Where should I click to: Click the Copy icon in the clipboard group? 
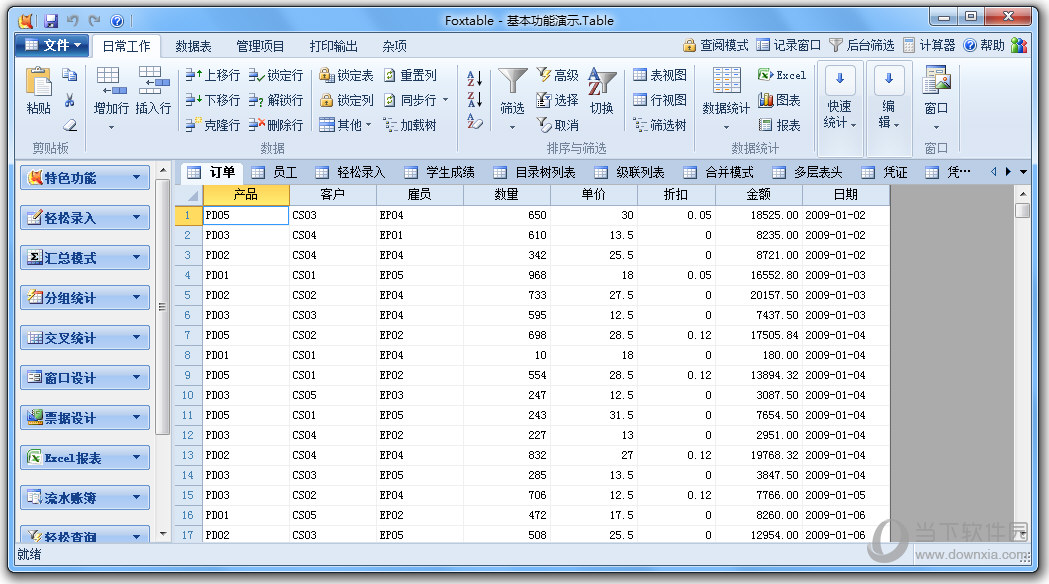[69, 75]
